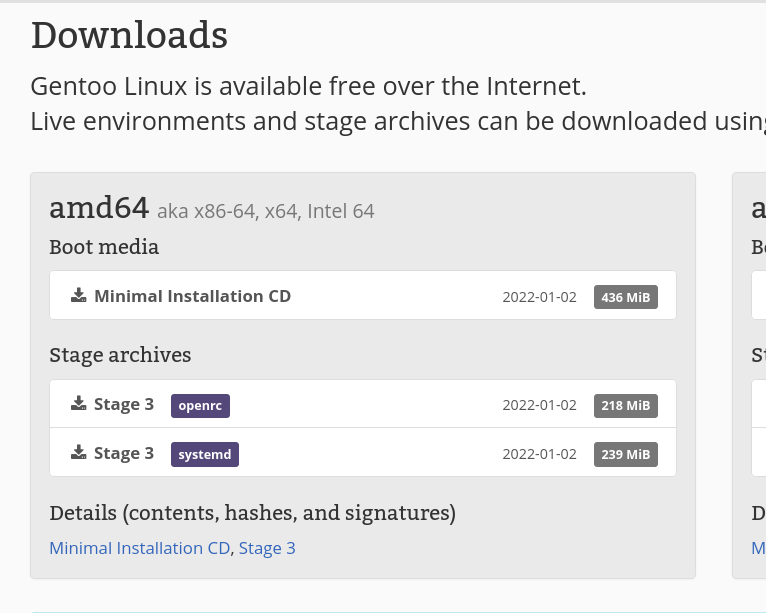Click the 2022-01-02 date on the systemd row
766x613 pixels.
point(539,454)
